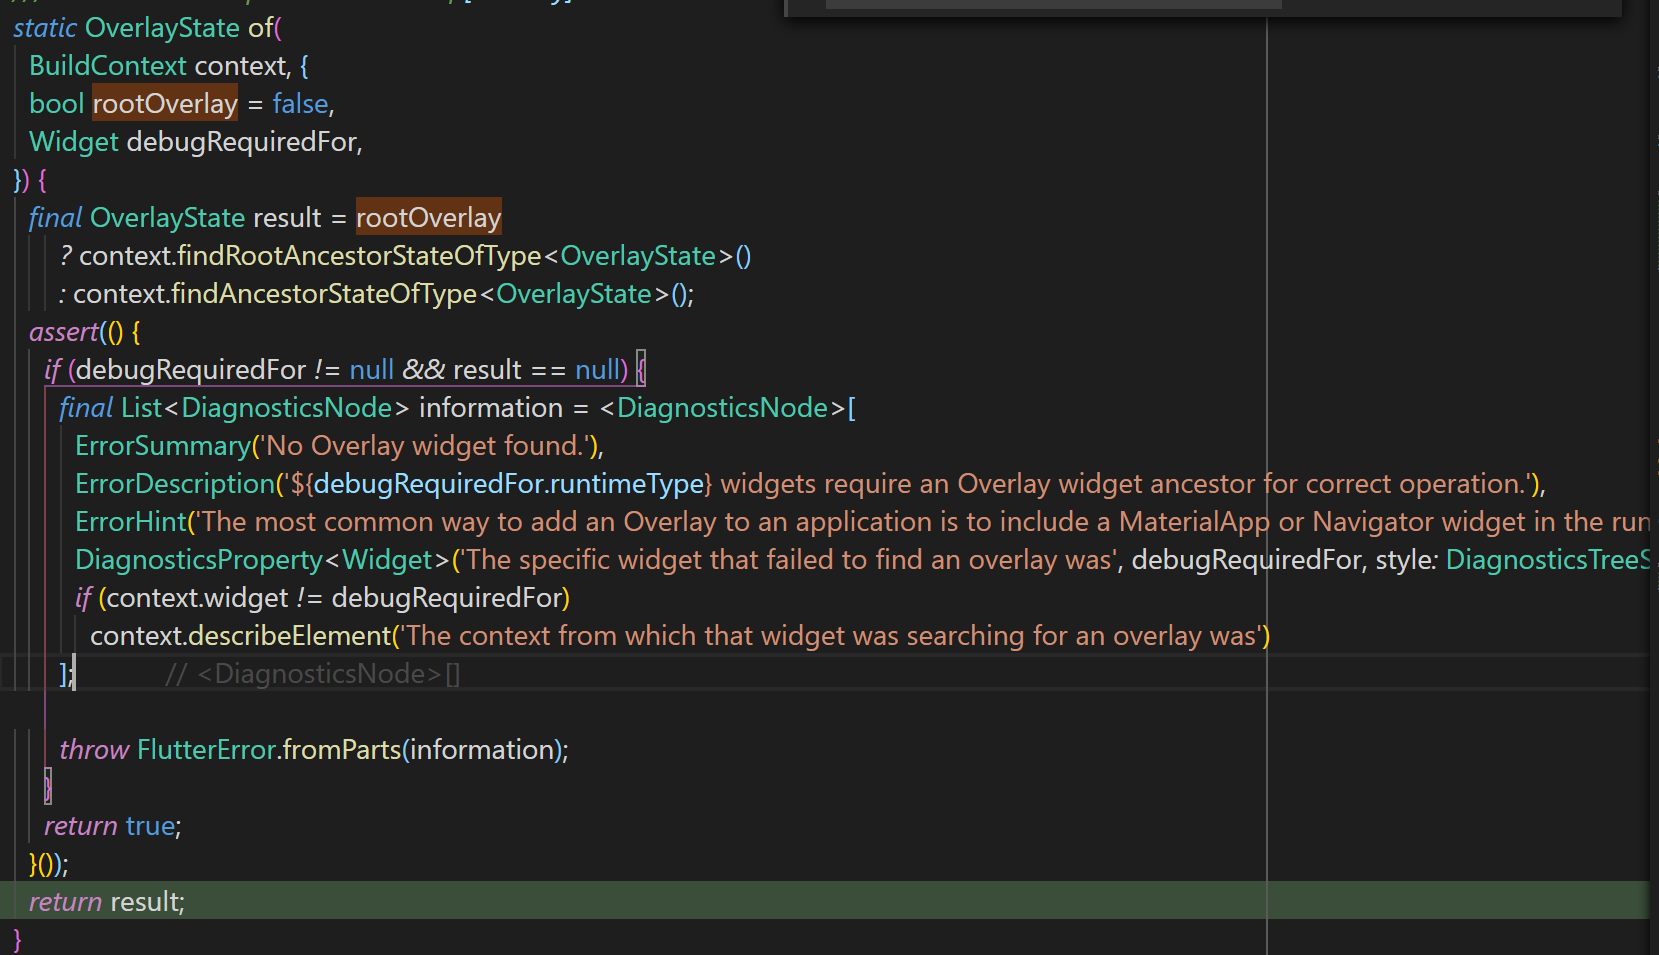
Task: Click the 'ErrorDescription' constructor
Action: pos(175,484)
